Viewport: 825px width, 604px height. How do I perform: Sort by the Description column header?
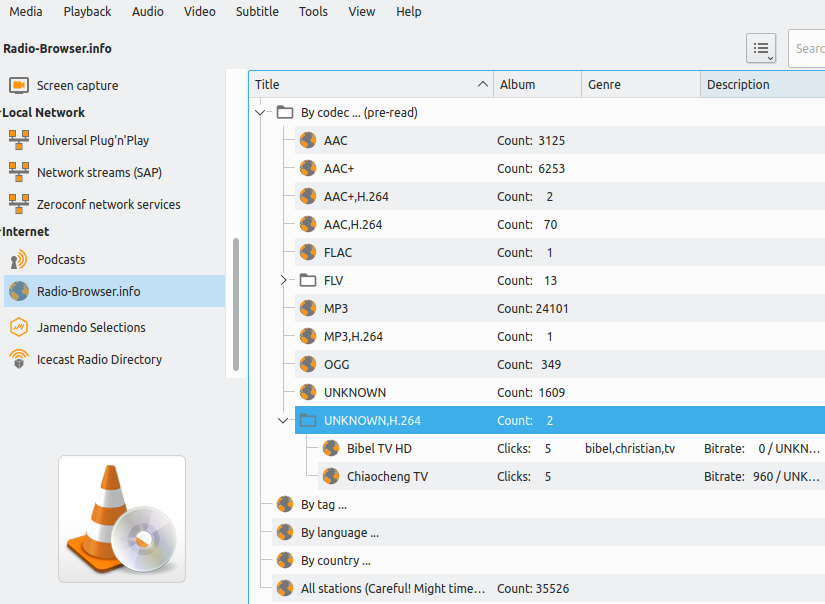click(763, 85)
